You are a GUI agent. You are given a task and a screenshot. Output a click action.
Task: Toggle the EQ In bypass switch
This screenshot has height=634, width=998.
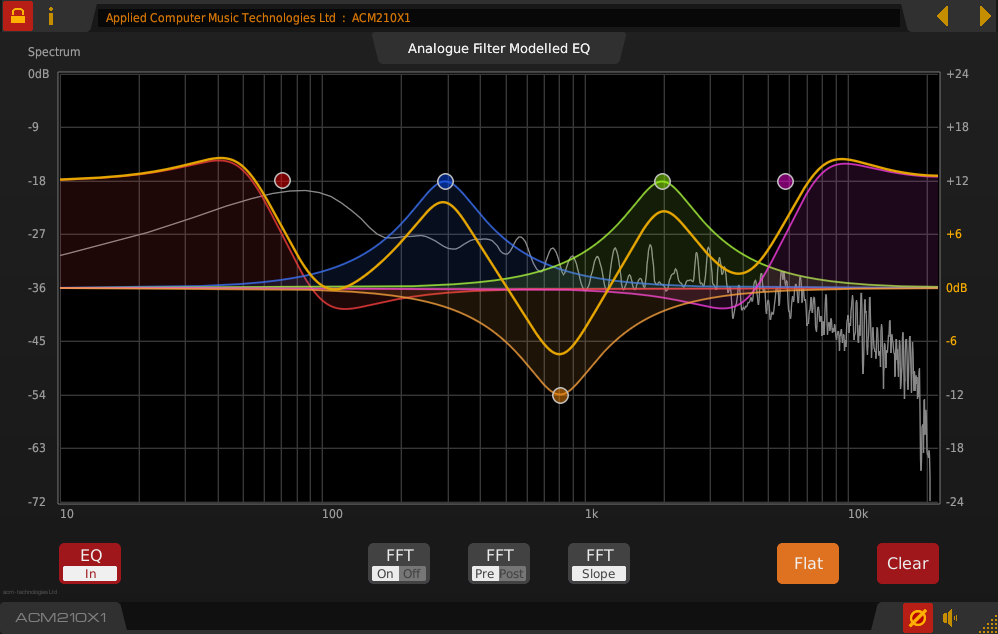(x=90, y=573)
